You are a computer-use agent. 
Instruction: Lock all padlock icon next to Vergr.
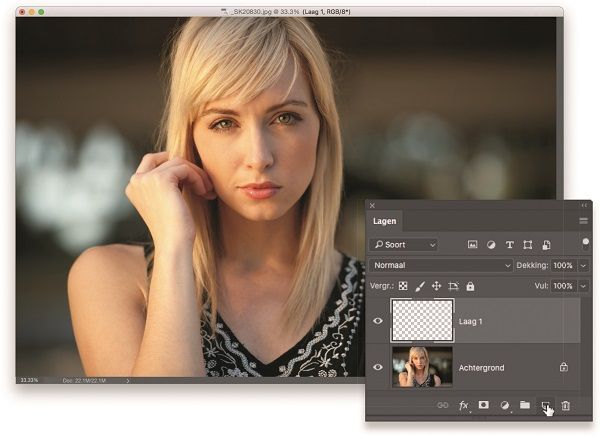[470, 286]
